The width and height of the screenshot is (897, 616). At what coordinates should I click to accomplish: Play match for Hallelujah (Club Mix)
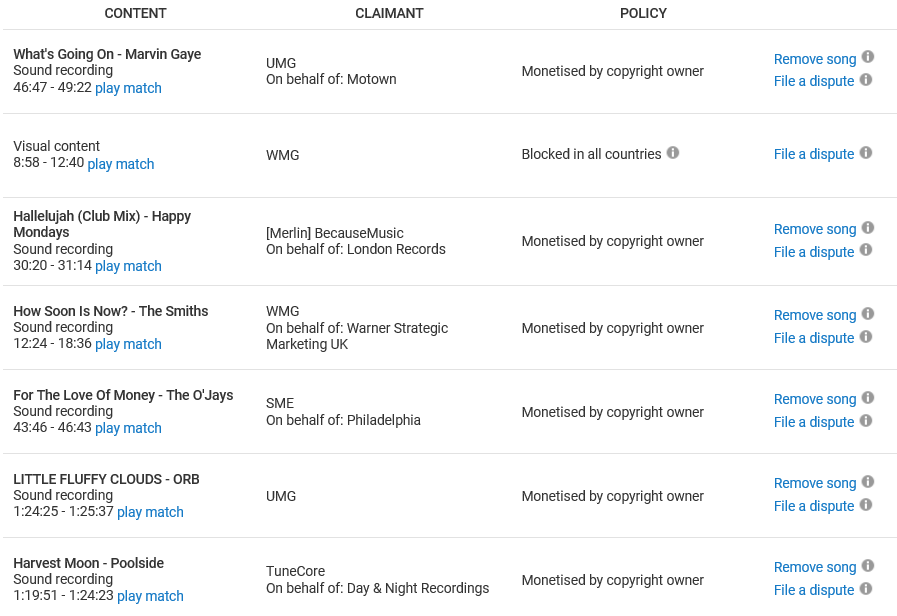128,266
